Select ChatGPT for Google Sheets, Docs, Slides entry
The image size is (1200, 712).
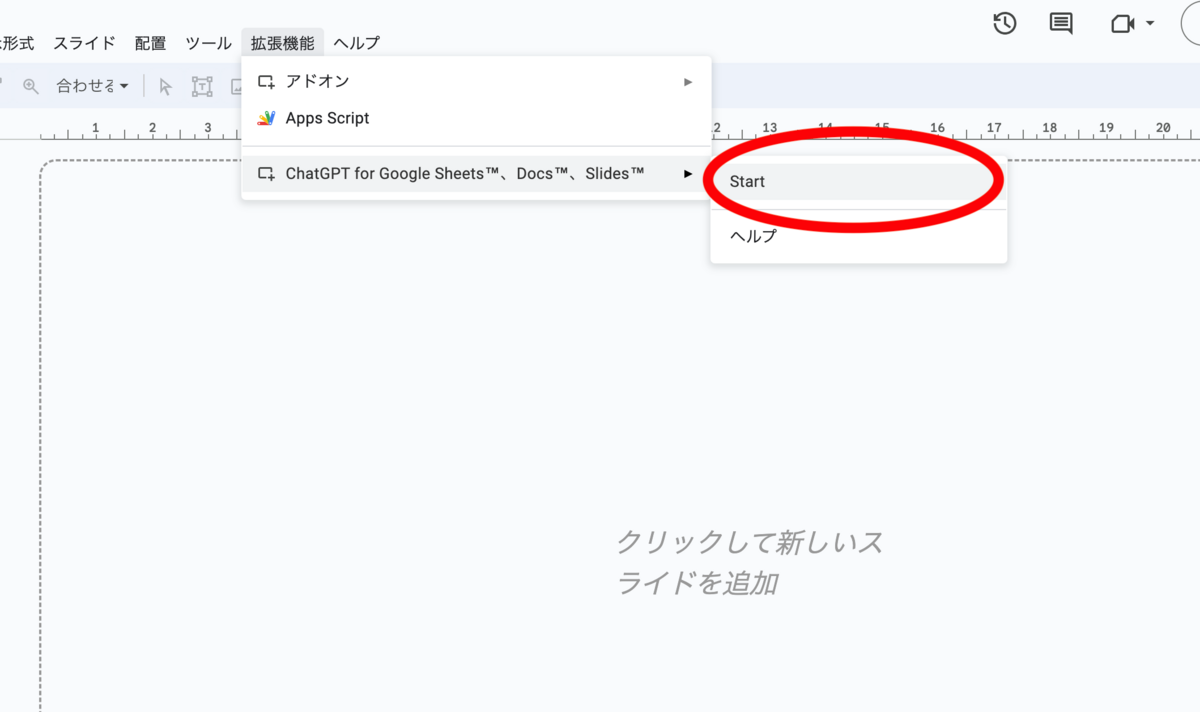click(476, 174)
